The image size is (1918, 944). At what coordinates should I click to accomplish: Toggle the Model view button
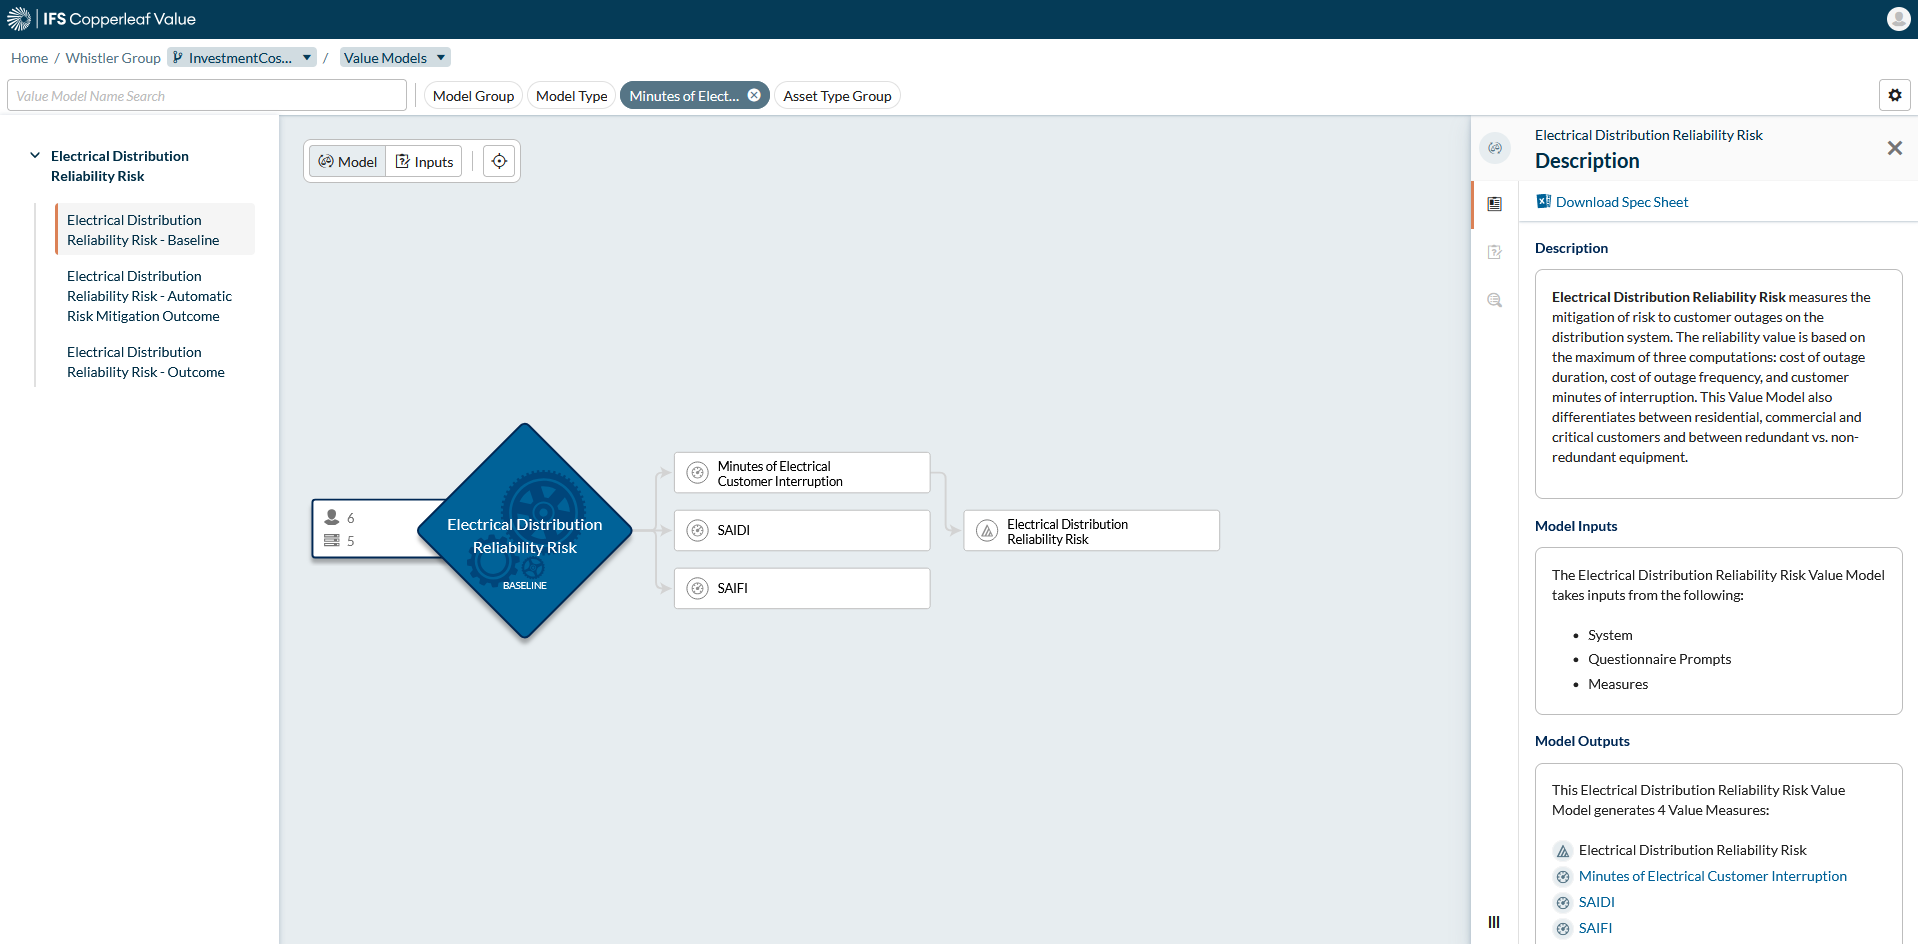tap(347, 161)
